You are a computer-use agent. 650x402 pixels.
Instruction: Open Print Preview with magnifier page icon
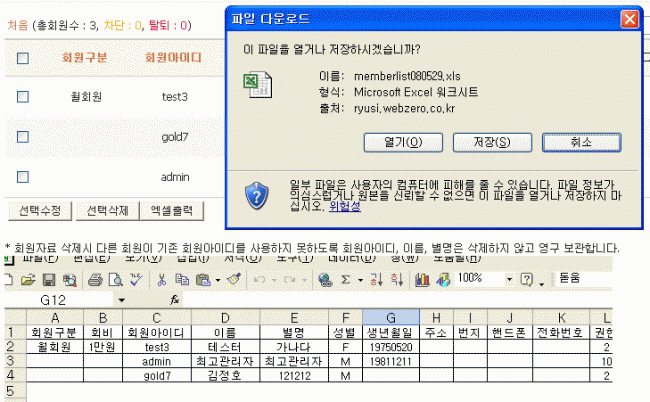click(116, 280)
